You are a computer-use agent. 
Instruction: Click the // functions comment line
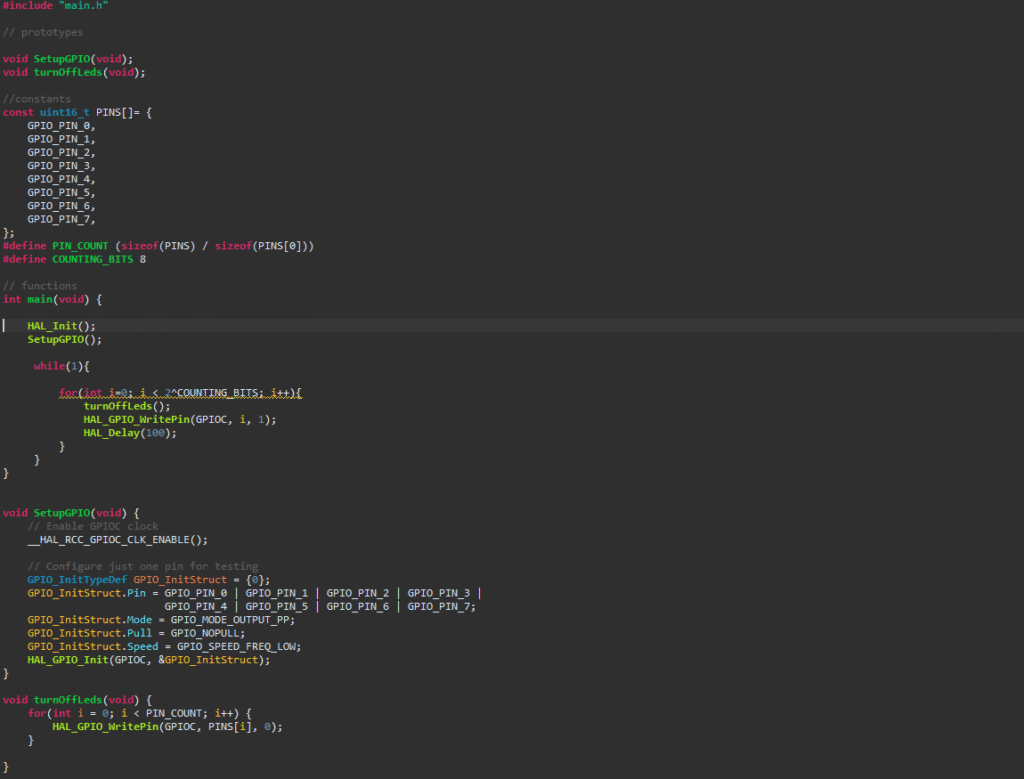pyautogui.click(x=40, y=286)
